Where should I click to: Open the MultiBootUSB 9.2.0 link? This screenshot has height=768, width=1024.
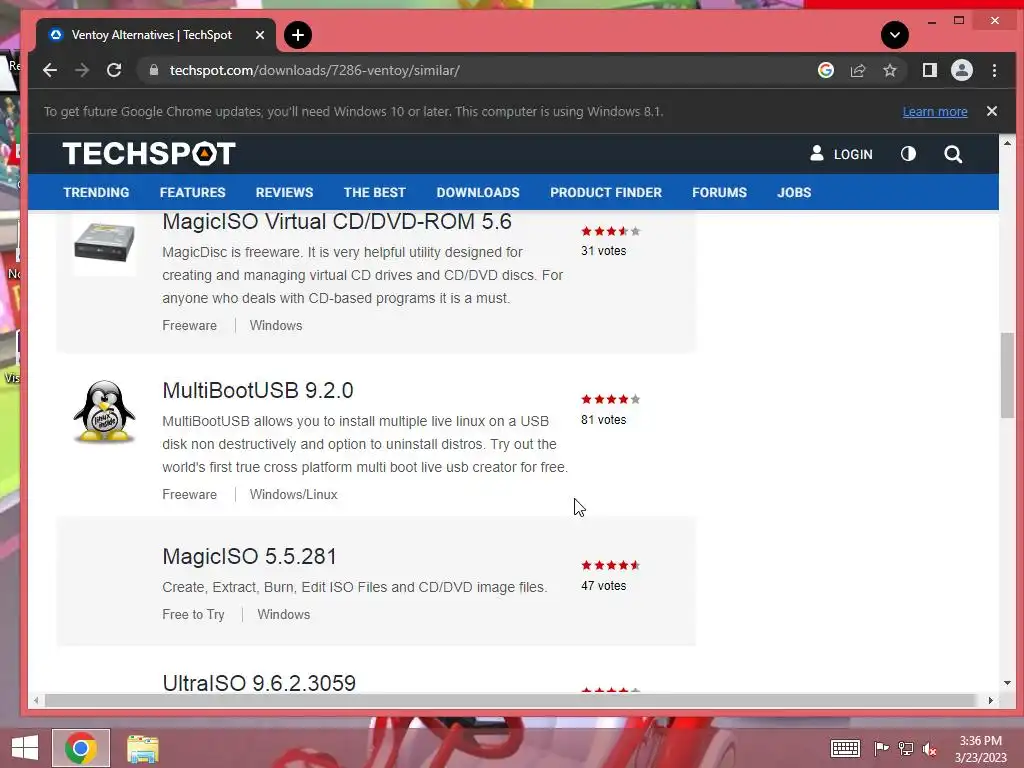point(258,391)
